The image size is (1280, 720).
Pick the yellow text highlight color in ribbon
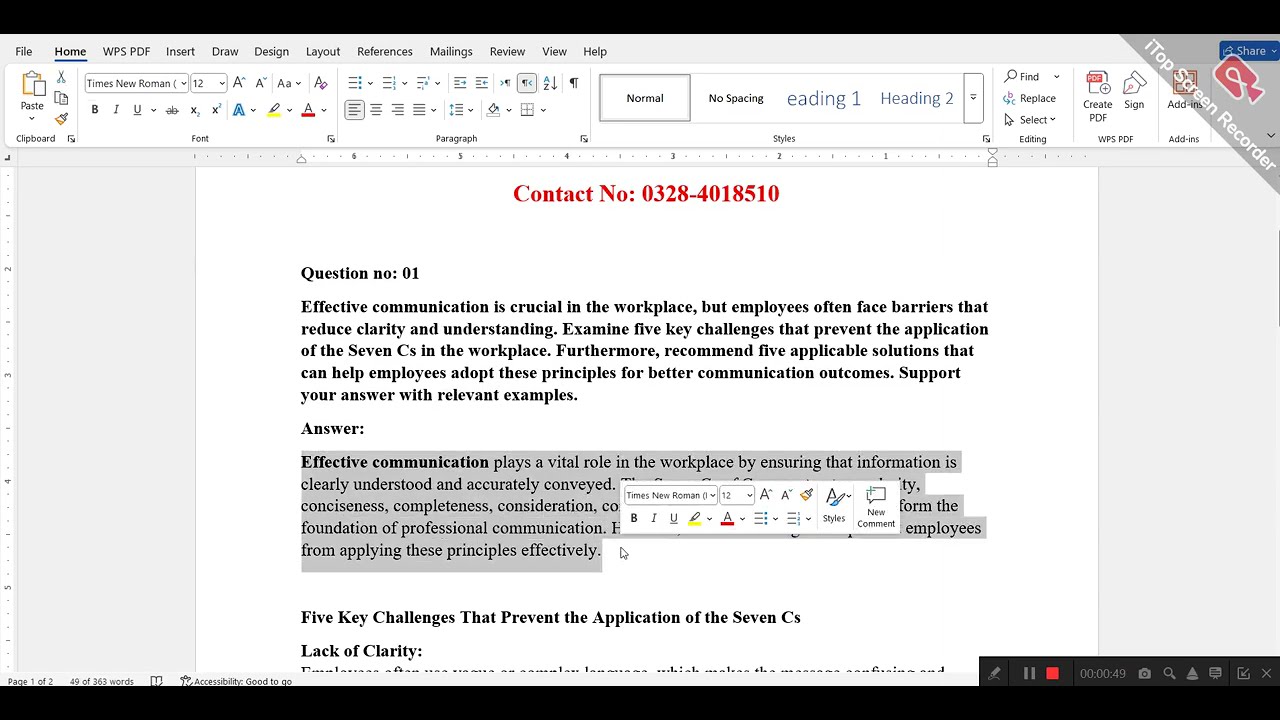(x=273, y=110)
